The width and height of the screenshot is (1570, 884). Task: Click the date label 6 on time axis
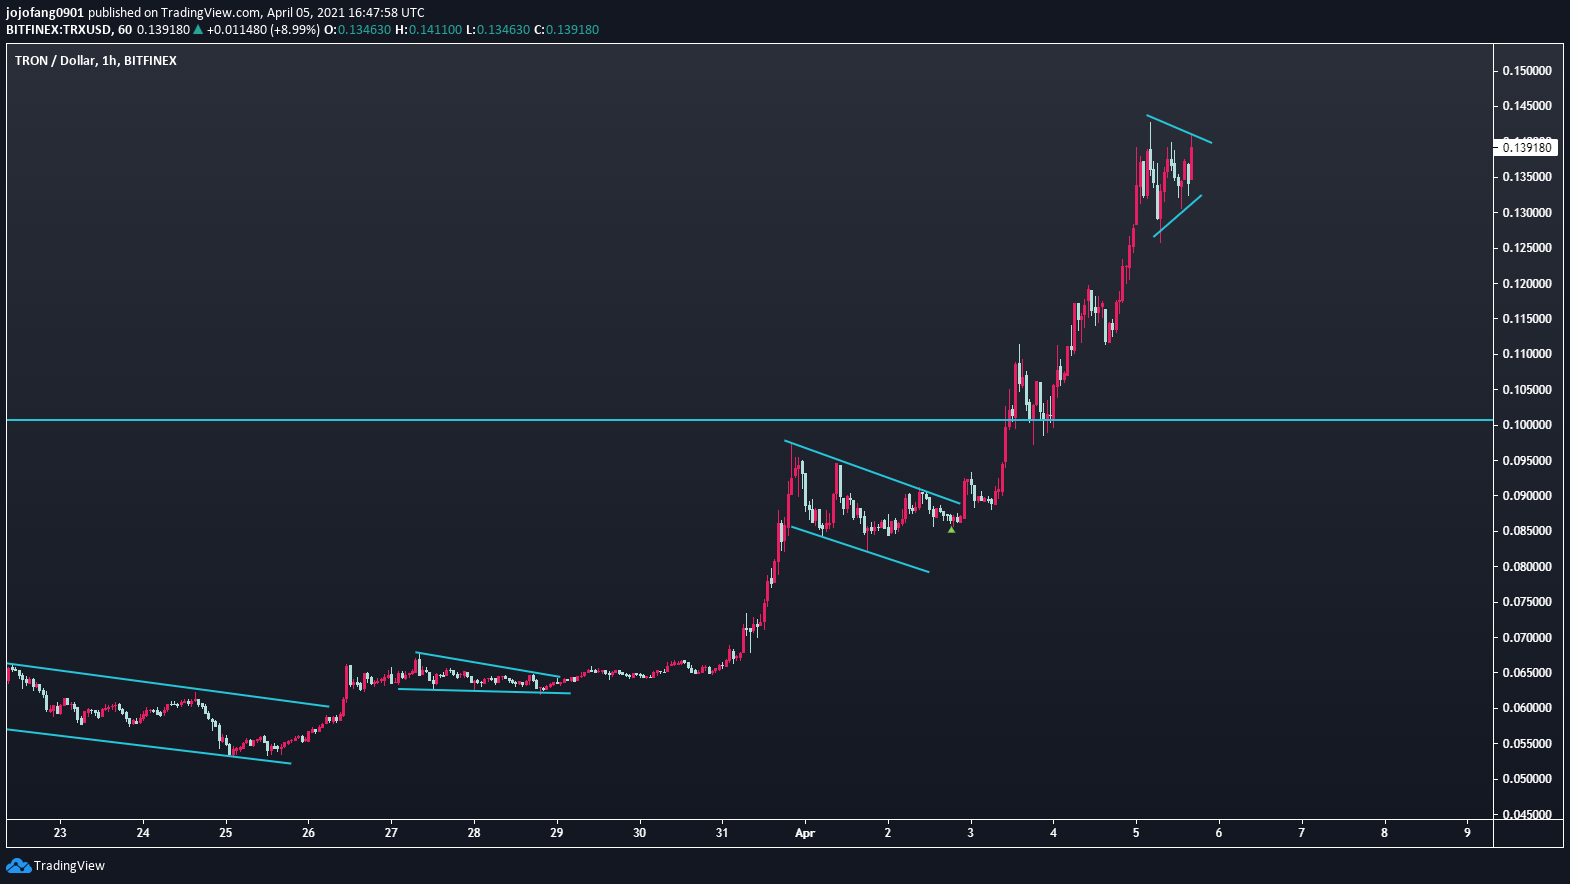click(x=1219, y=833)
